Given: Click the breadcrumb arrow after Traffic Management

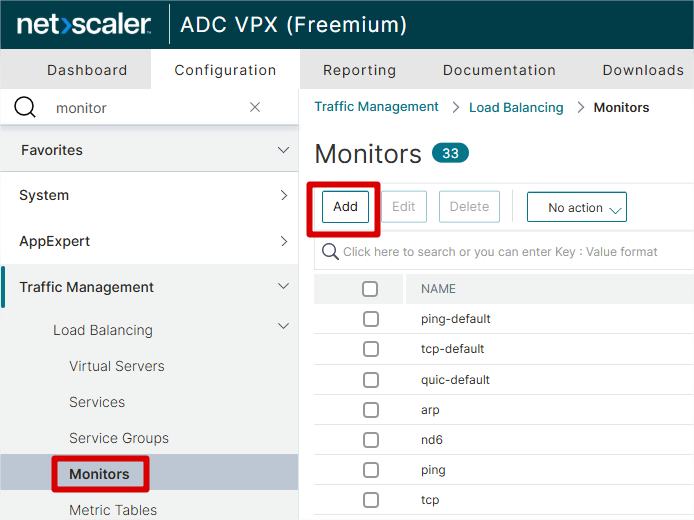Looking at the screenshot, I should coord(455,107).
